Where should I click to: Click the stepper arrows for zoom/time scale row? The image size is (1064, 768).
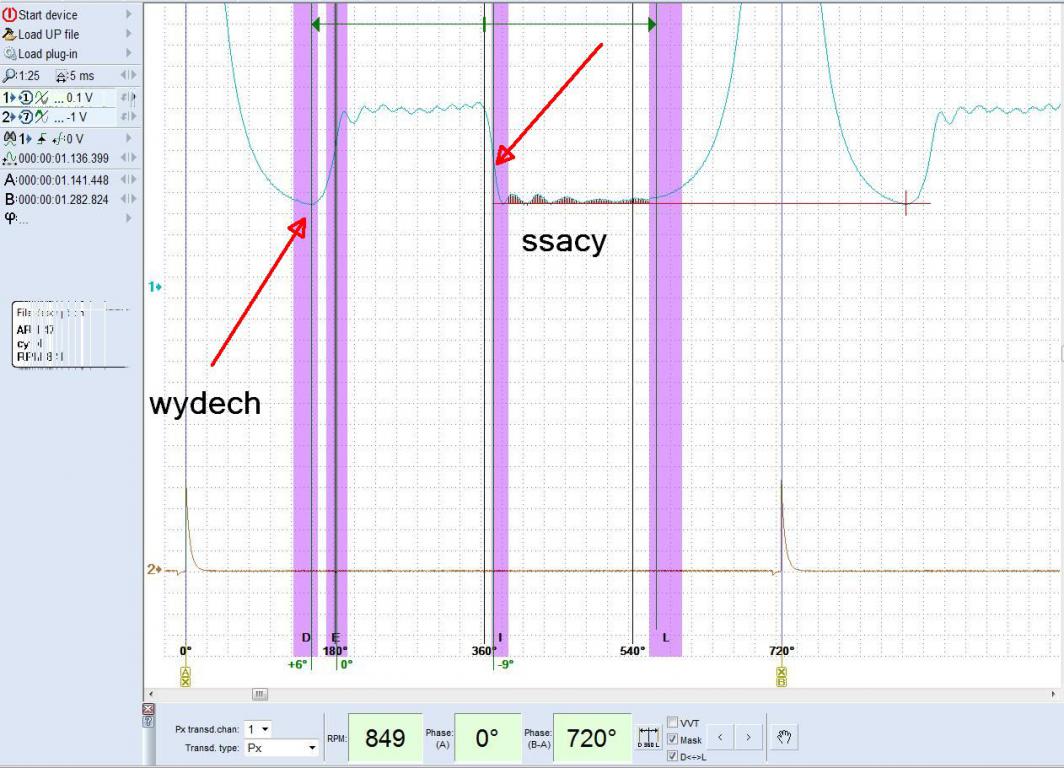(x=128, y=75)
